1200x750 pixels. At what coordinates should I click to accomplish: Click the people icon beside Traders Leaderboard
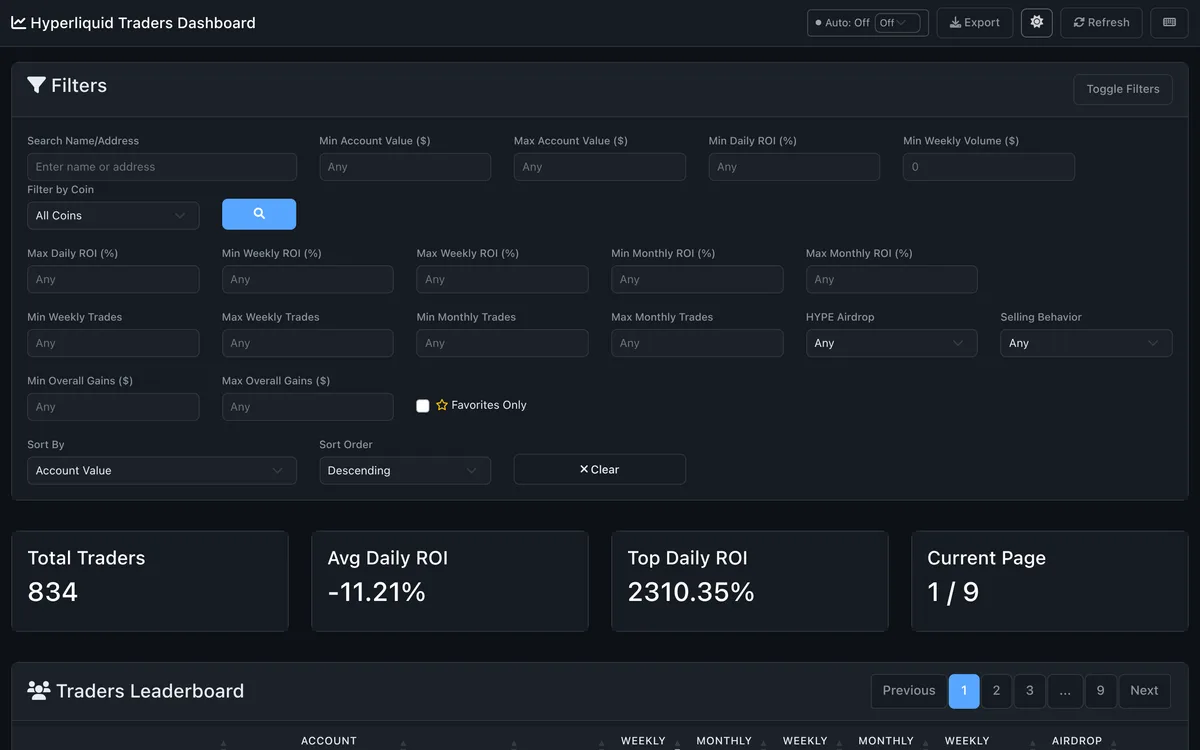point(39,690)
